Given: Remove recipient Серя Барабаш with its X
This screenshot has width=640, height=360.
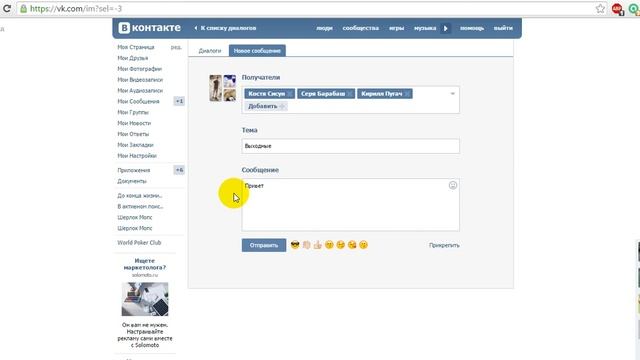Looking at the screenshot, I should click(350, 94).
